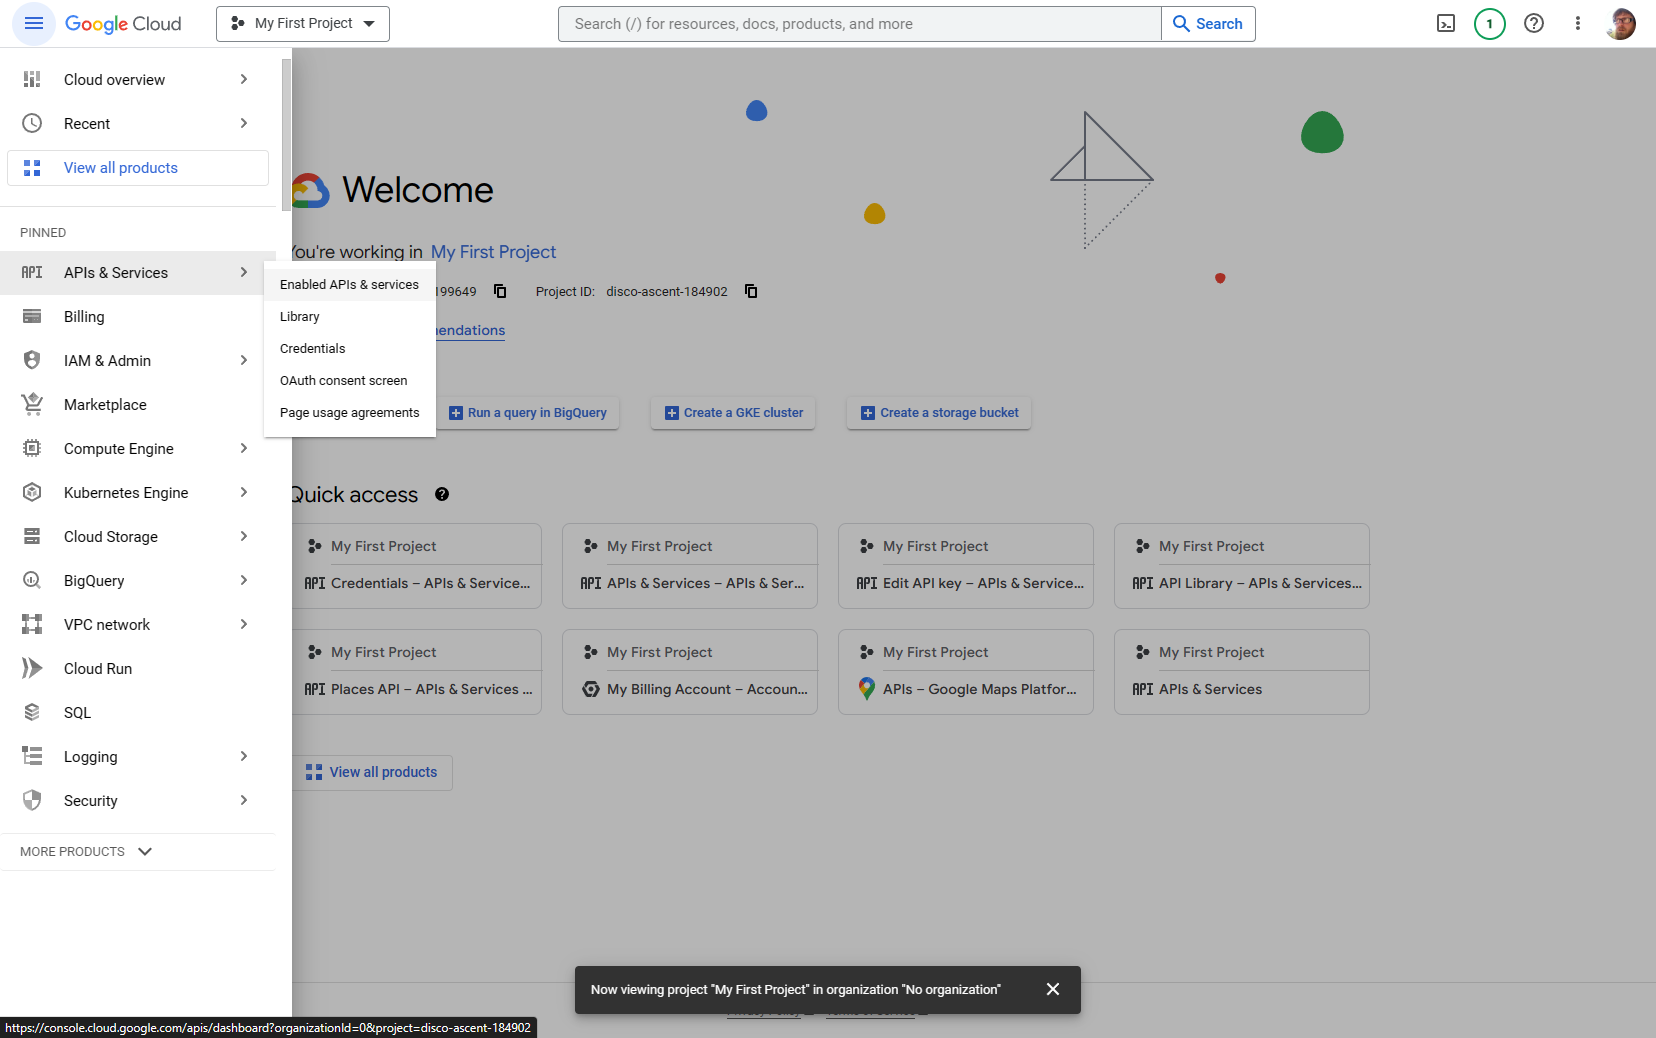The height and width of the screenshot is (1038, 1656).
Task: Click Run a query in BigQuery
Action: (x=528, y=413)
